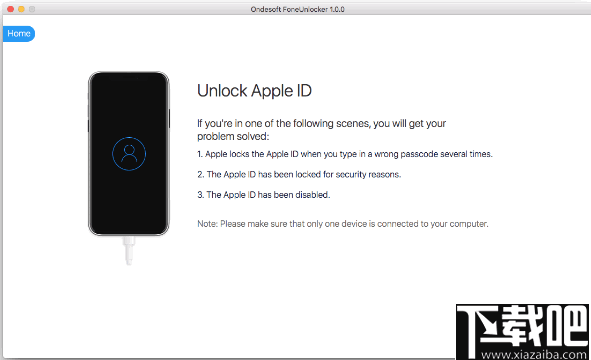Go back with the Home button
The width and height of the screenshot is (591, 360).
pyautogui.click(x=19, y=34)
